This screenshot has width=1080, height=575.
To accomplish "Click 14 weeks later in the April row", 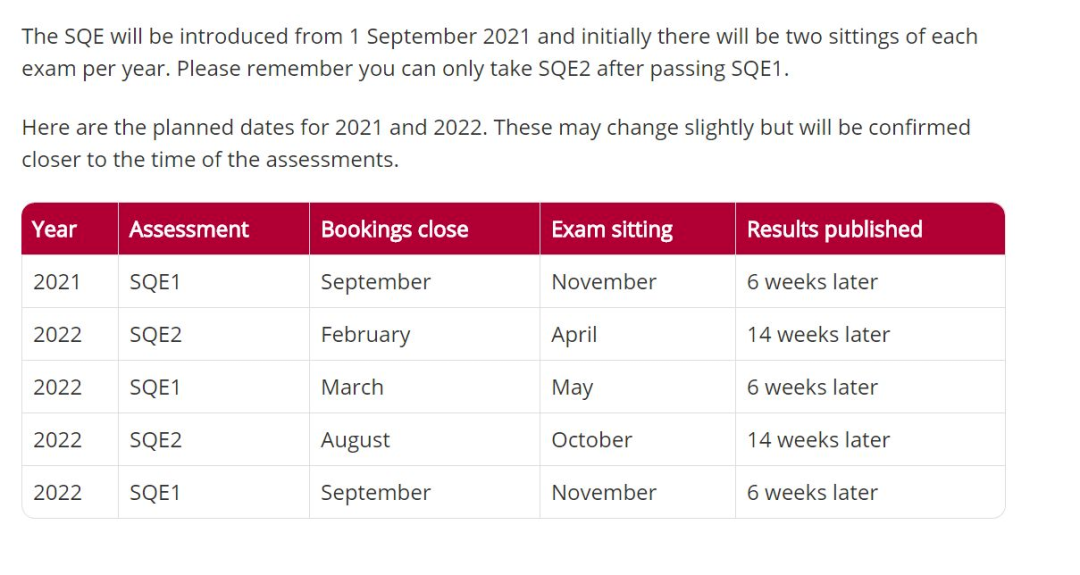I will coord(818,335).
